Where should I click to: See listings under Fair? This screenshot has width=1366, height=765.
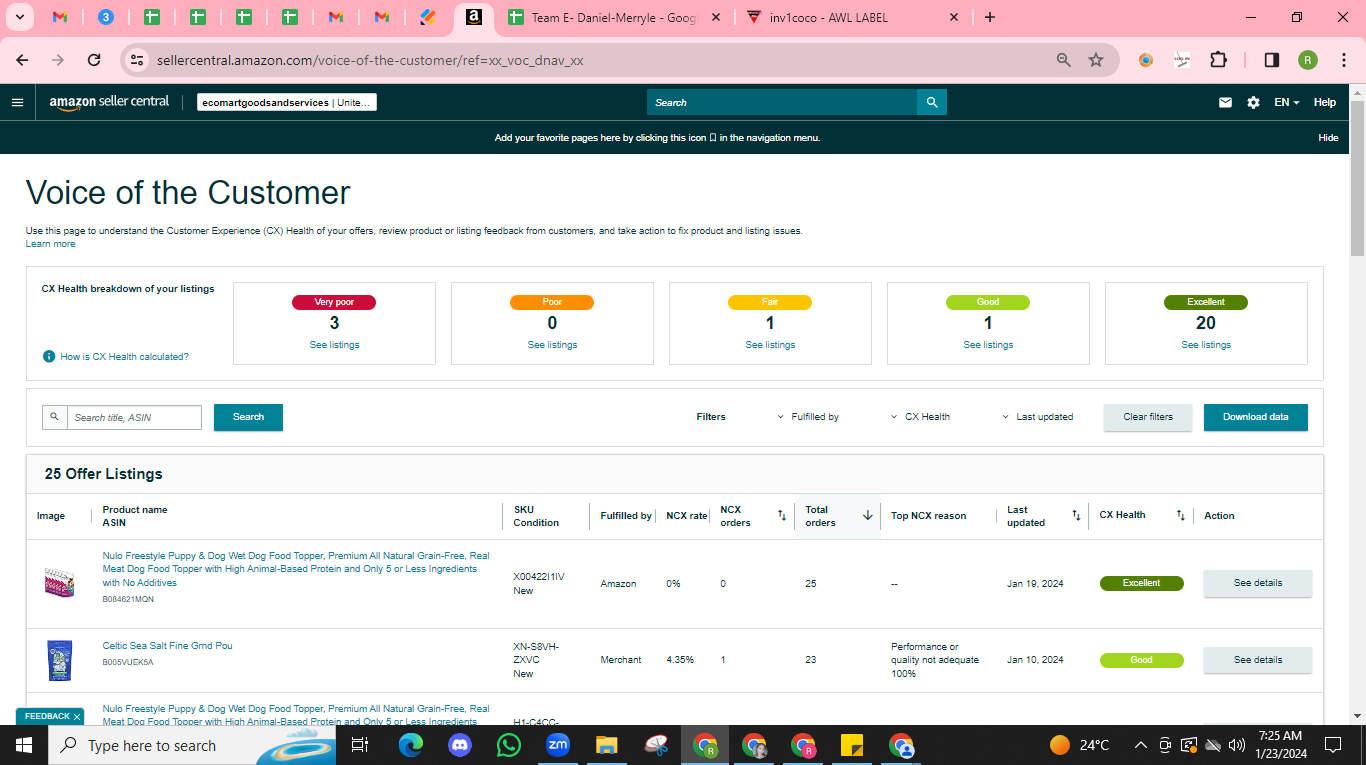770,345
